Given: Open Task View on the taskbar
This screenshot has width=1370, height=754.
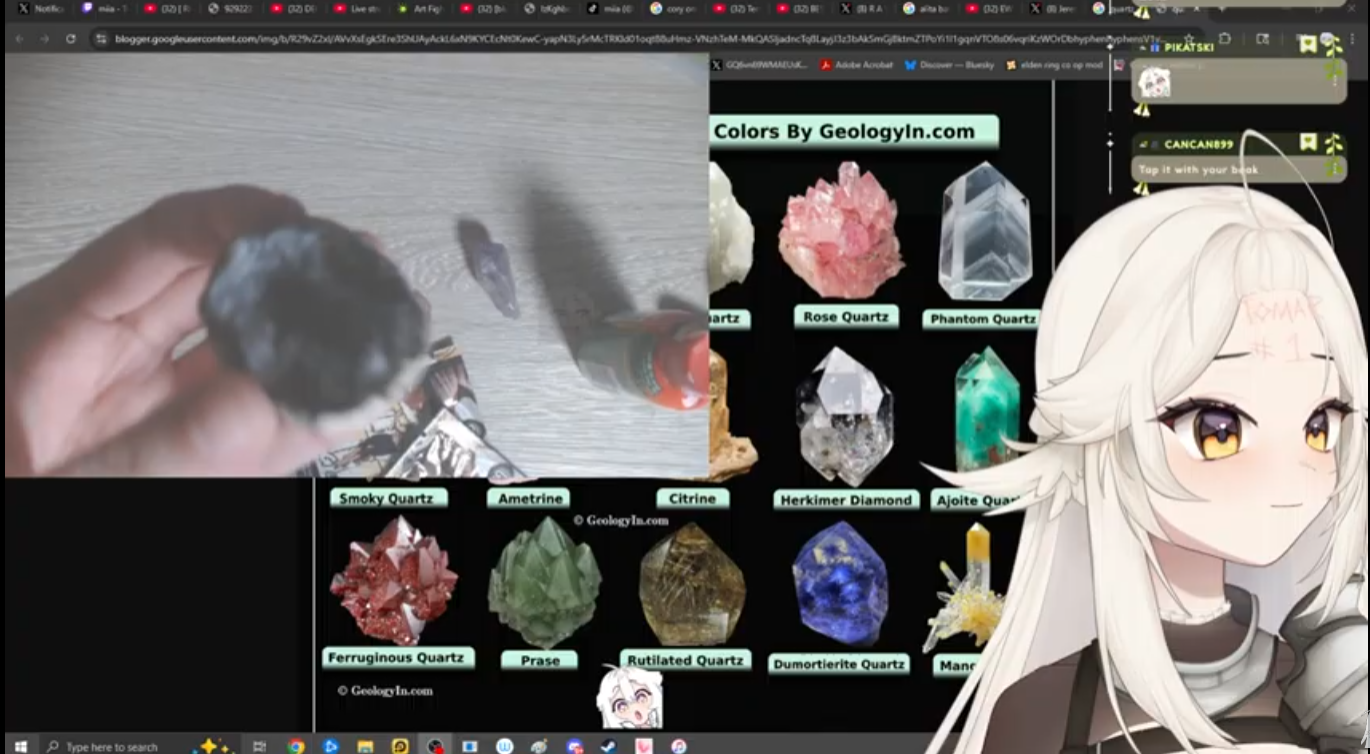Looking at the screenshot, I should tap(259, 745).
